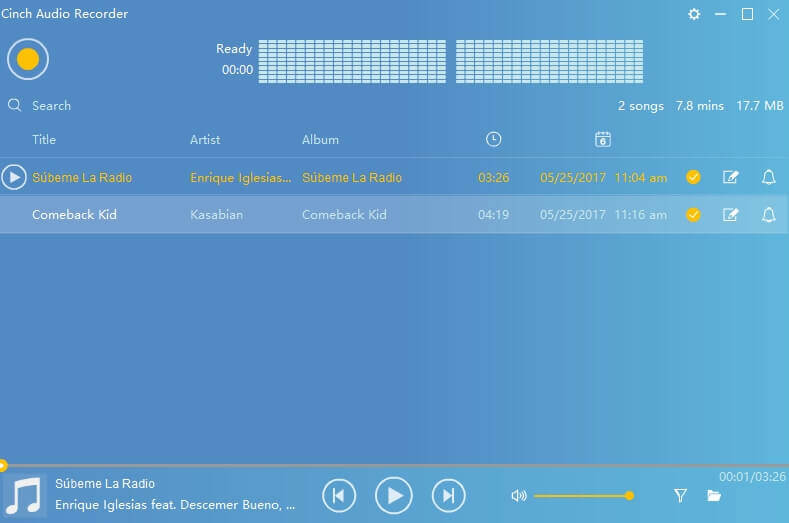Viewport: 789px width, 523px height.
Task: Sort by the Album column header
Action: [x=320, y=139]
